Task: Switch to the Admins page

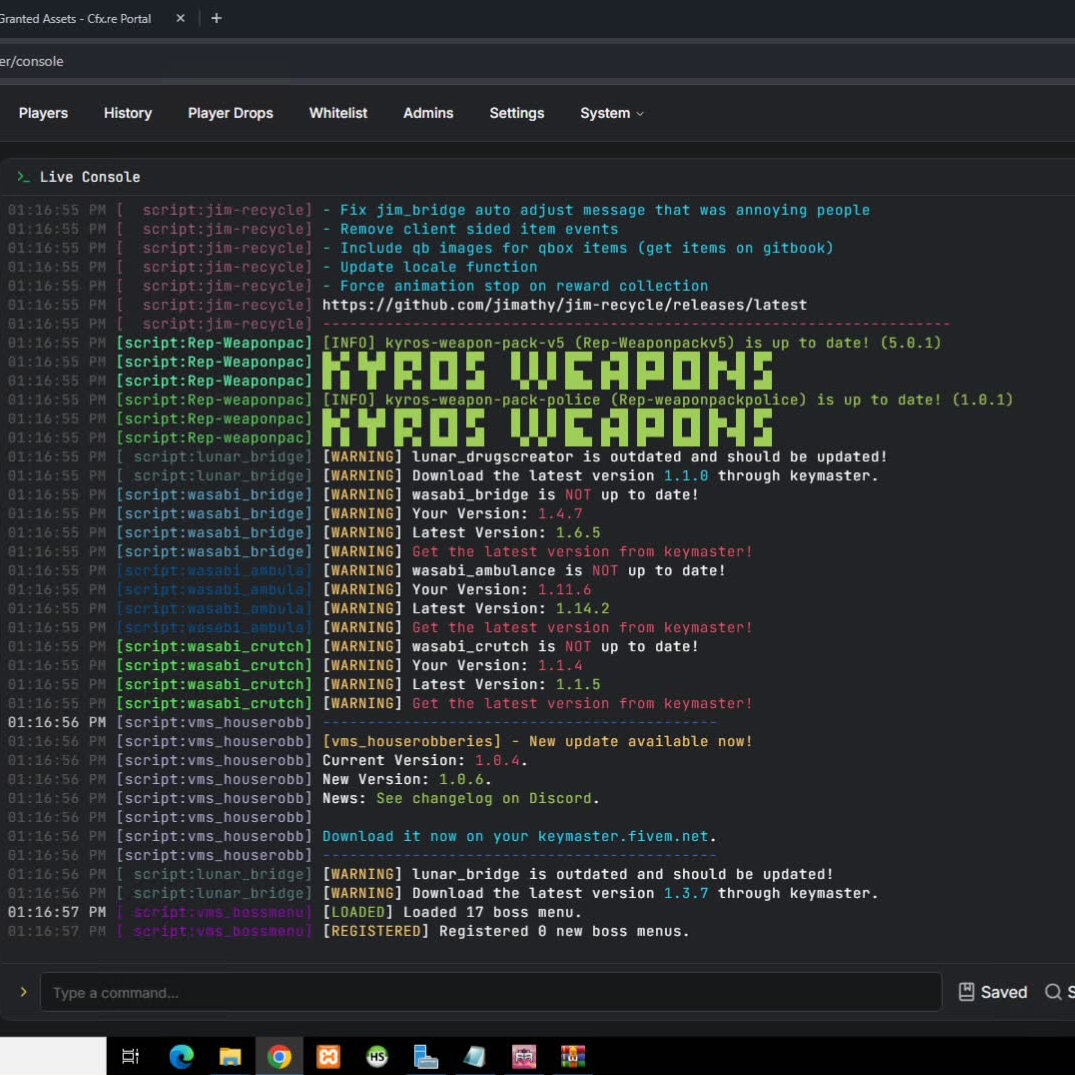Action: (428, 113)
